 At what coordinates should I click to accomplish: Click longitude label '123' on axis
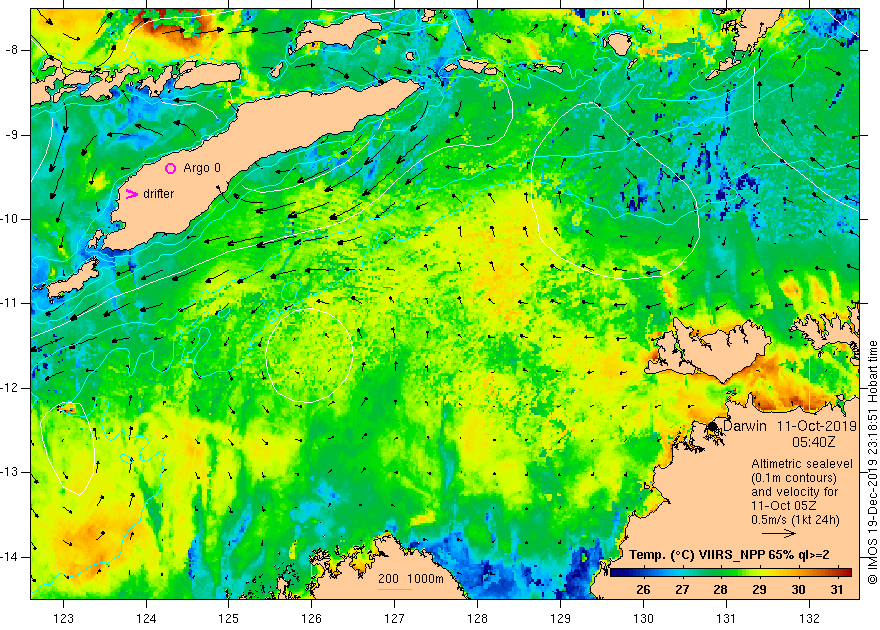[63, 619]
